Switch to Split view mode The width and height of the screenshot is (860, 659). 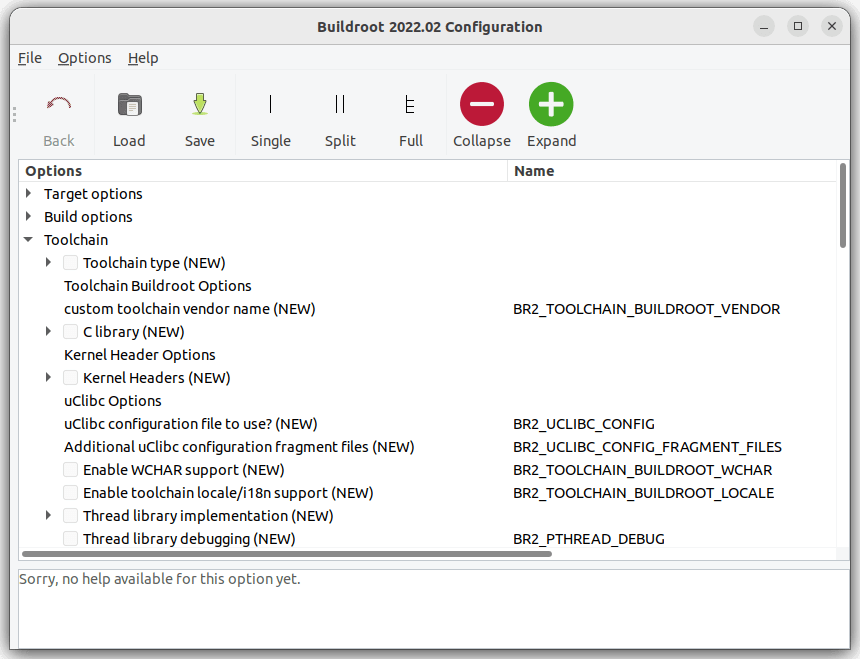coord(340,105)
